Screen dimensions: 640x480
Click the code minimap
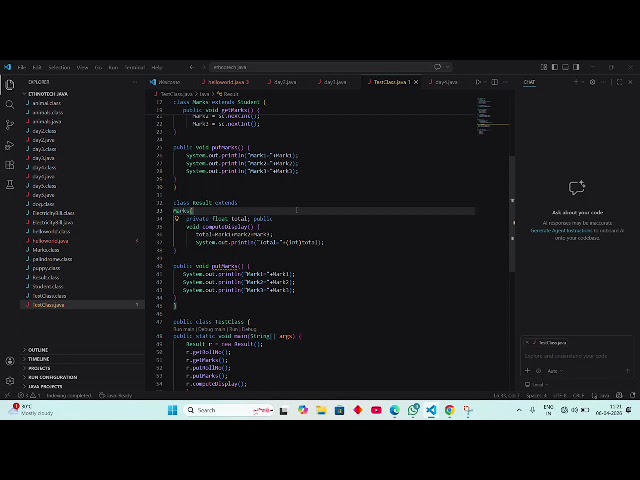pyautogui.click(x=493, y=116)
